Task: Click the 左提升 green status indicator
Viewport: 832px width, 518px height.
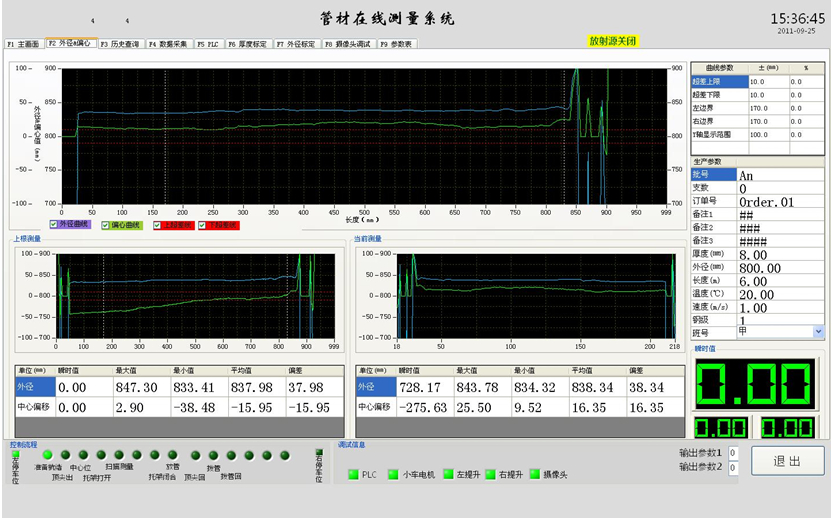Action: coord(448,474)
